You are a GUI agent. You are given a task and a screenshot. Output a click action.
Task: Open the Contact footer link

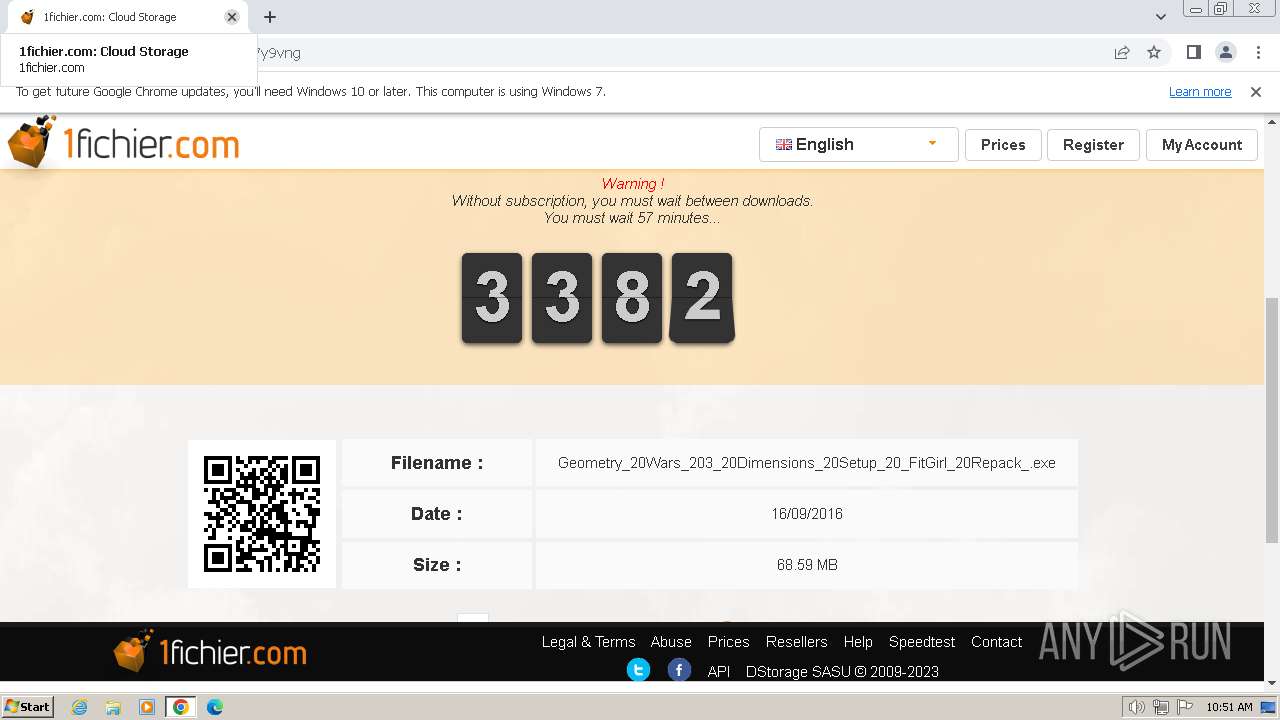tap(996, 642)
